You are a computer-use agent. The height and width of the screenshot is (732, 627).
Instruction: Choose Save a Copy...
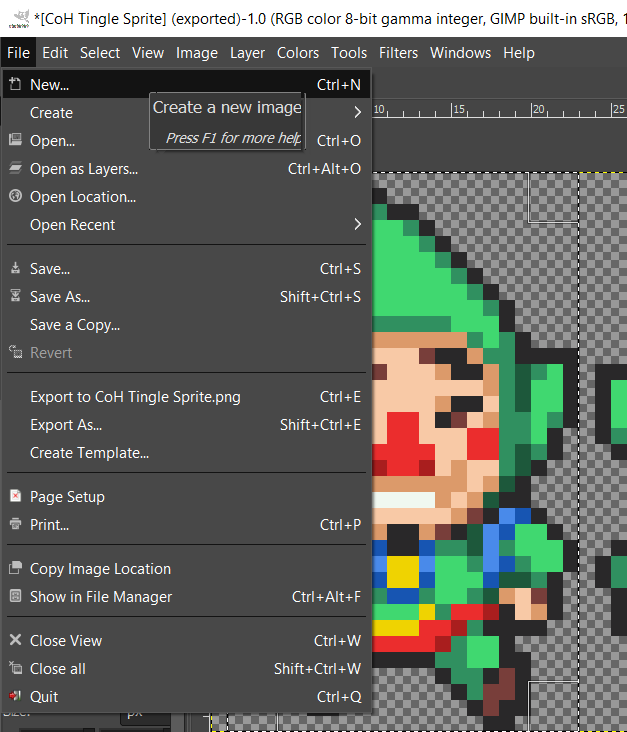point(187,324)
